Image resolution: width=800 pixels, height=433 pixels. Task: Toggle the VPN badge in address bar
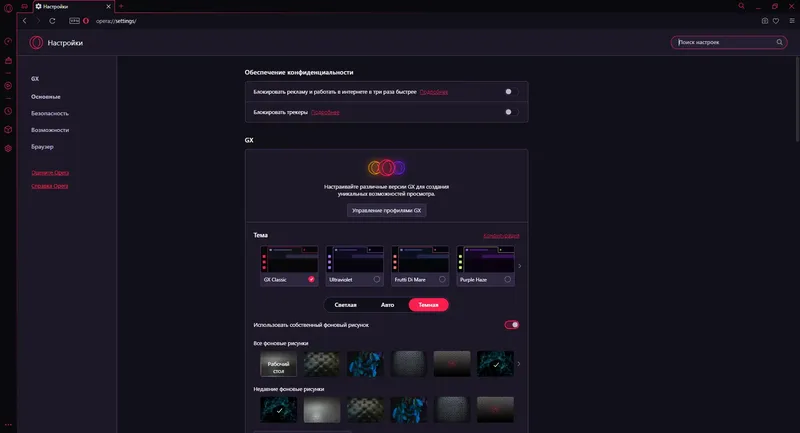tap(74, 21)
